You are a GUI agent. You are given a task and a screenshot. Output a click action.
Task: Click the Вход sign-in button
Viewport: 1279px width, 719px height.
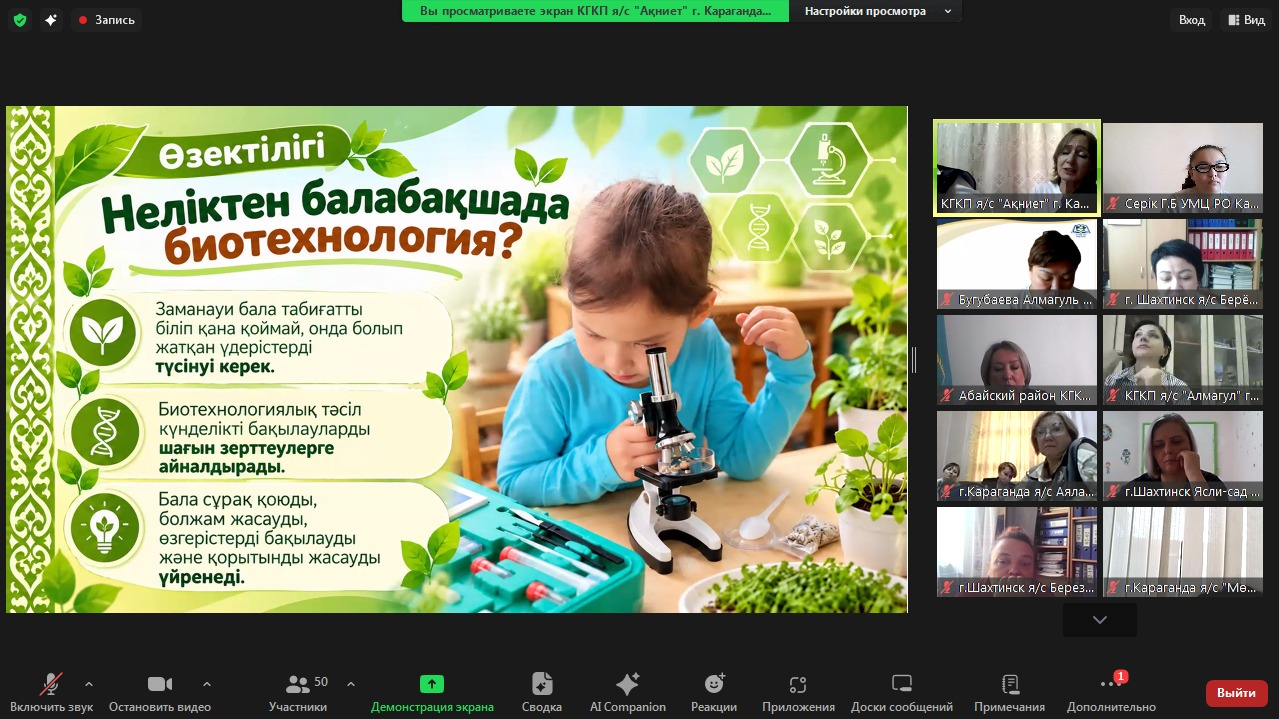pos(1192,20)
